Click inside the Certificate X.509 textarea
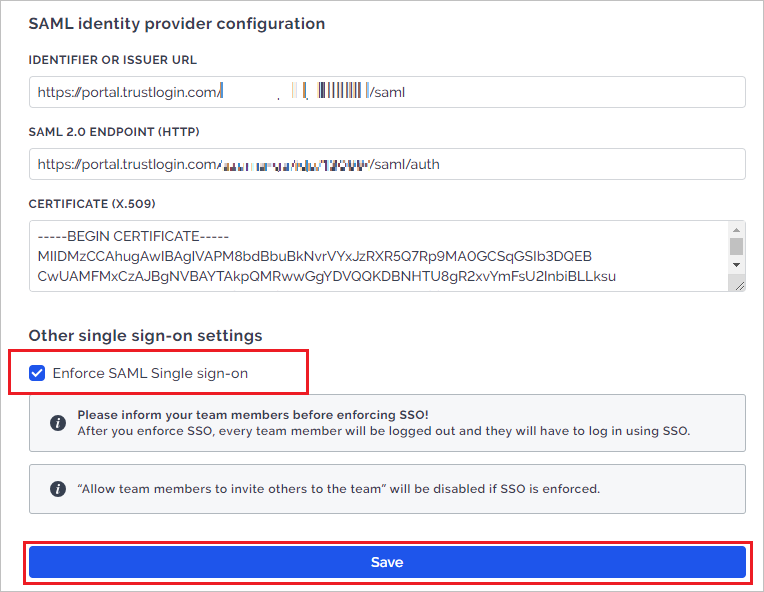This screenshot has width=764, height=592. [379, 256]
